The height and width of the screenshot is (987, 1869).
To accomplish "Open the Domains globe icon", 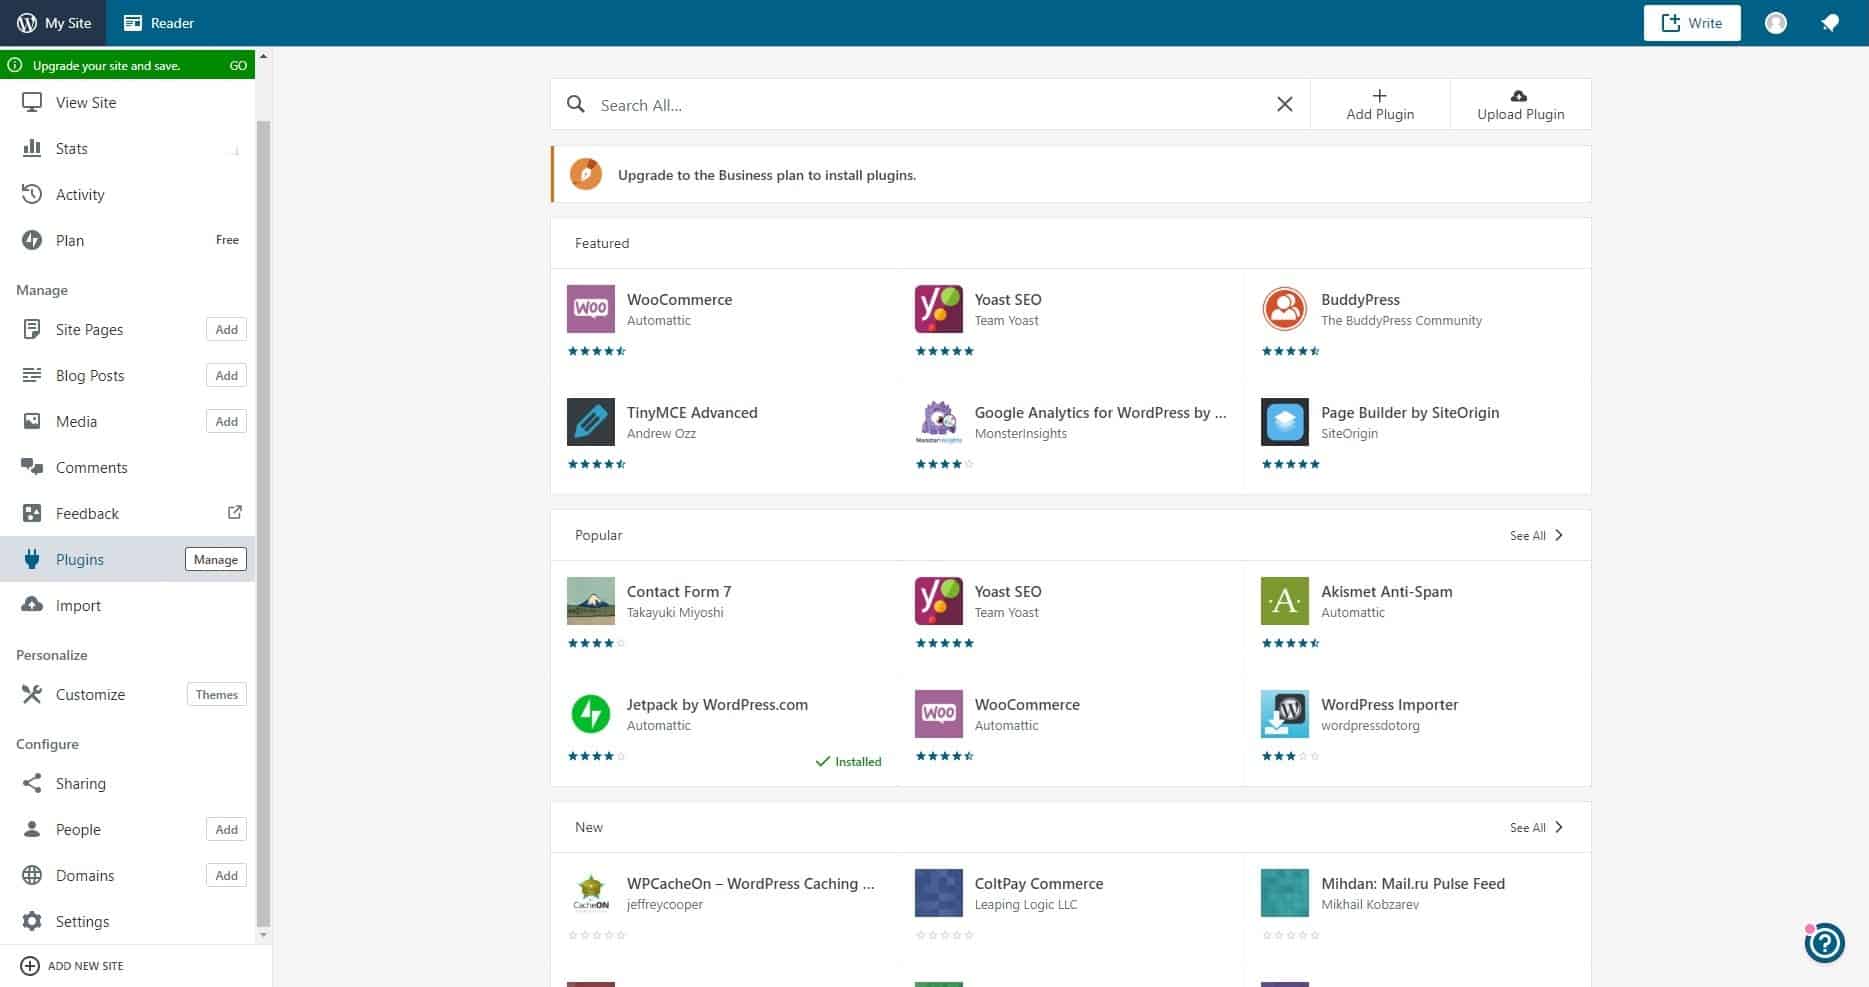I will coord(32,875).
